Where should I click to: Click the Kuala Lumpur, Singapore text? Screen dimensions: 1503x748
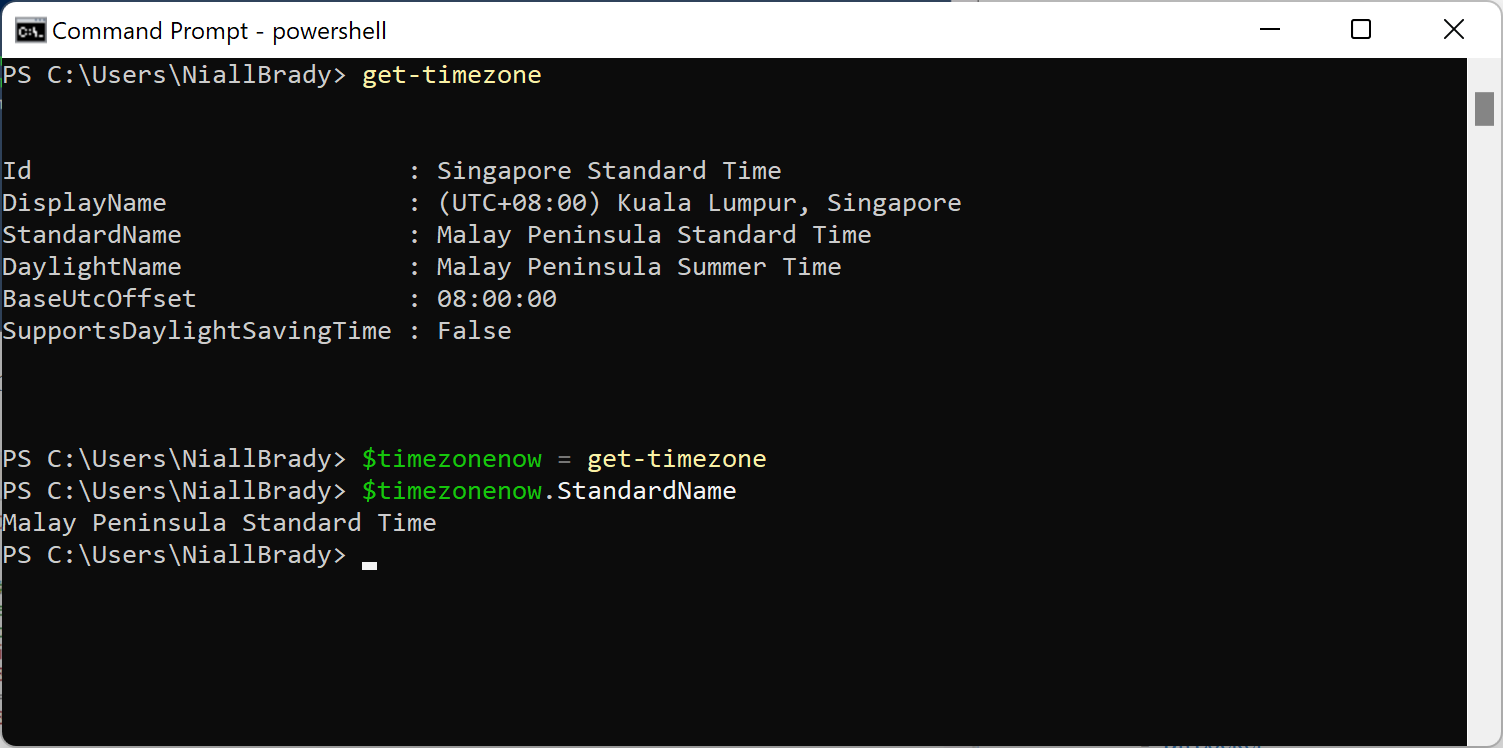click(790, 202)
